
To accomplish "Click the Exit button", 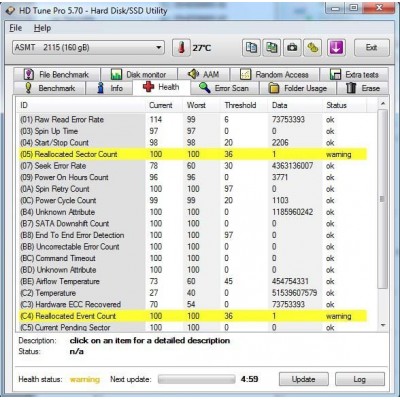I will coord(371,48).
